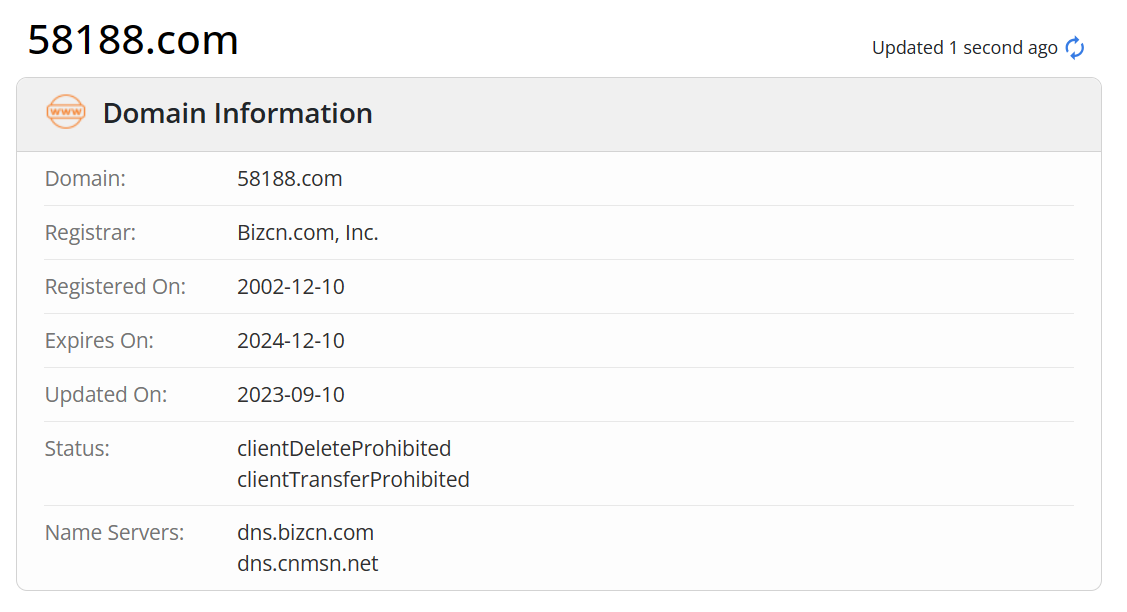This screenshot has width=1127, height=612.
Task: Click the domain value 58188.com
Action: tap(290, 178)
